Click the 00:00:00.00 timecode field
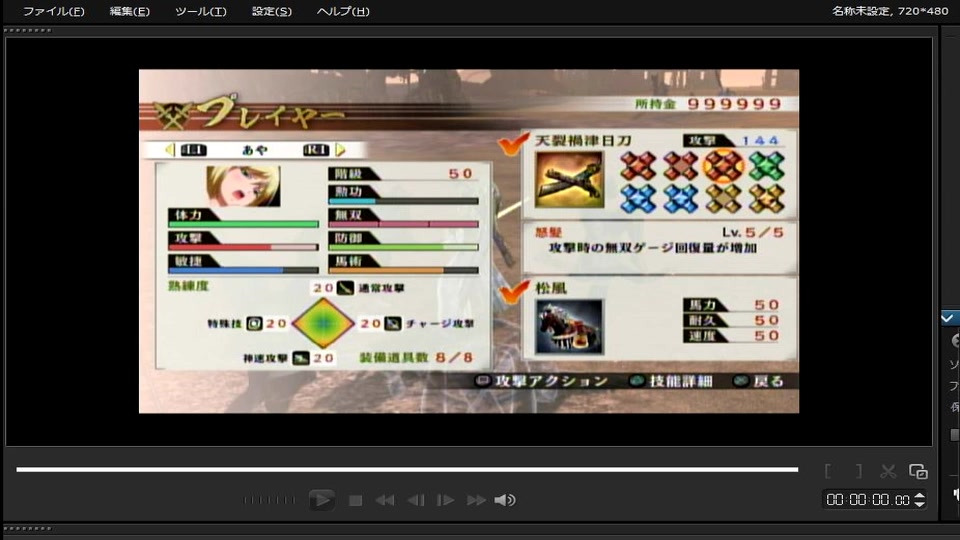The image size is (960, 540). [868, 500]
